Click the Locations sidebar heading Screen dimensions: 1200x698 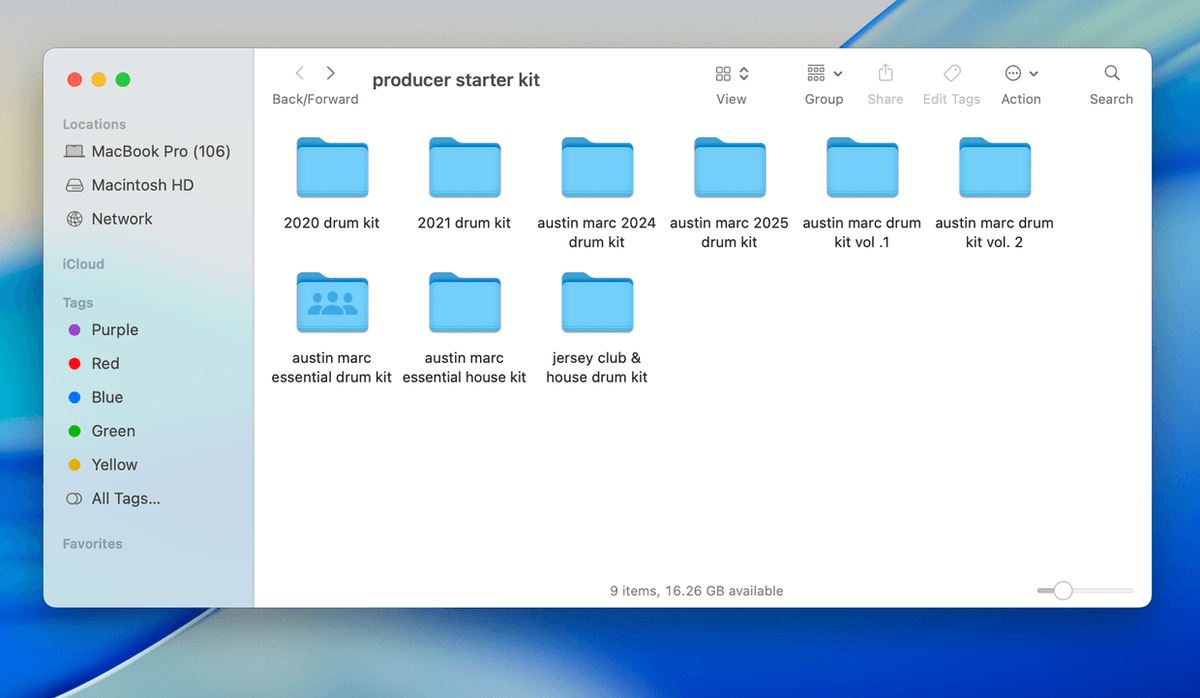(x=94, y=125)
